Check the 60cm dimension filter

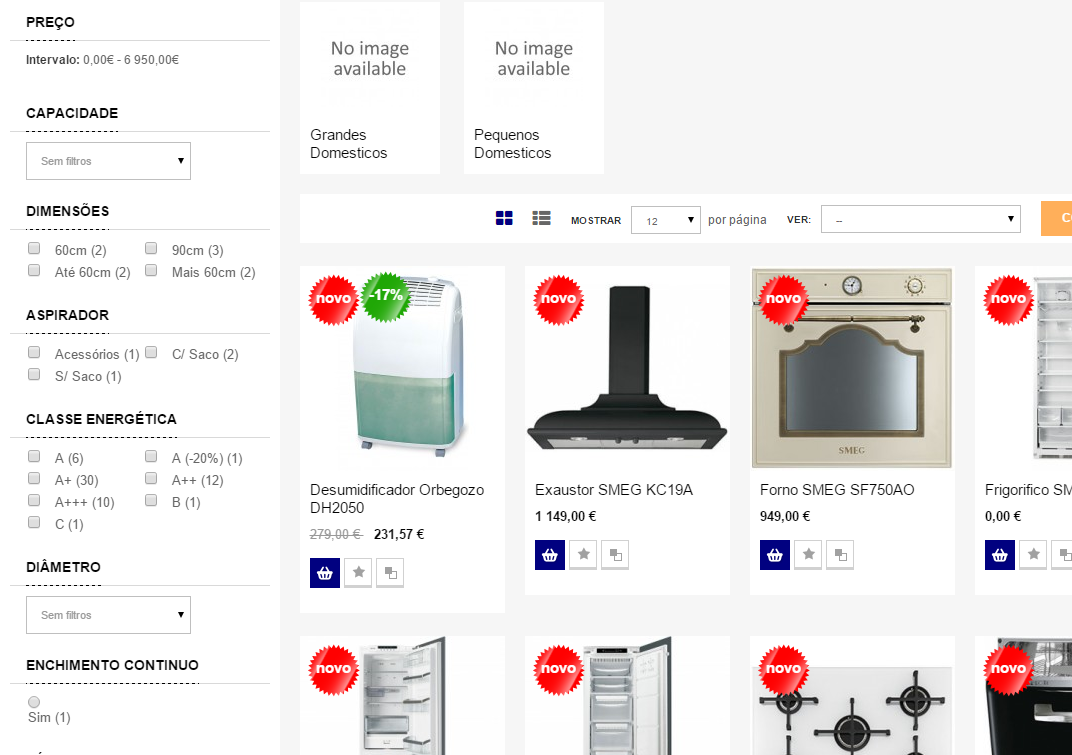click(34, 248)
